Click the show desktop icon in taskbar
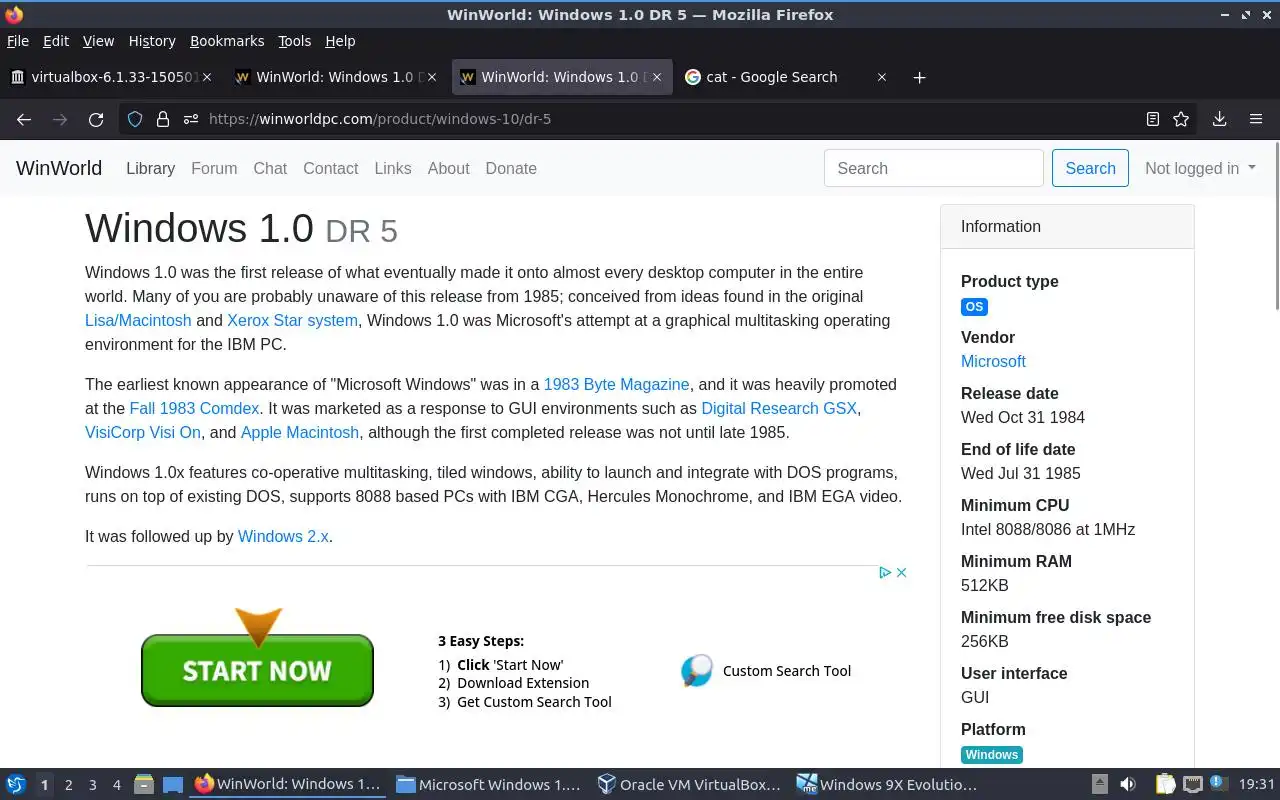This screenshot has height=800, width=1280. point(172,785)
